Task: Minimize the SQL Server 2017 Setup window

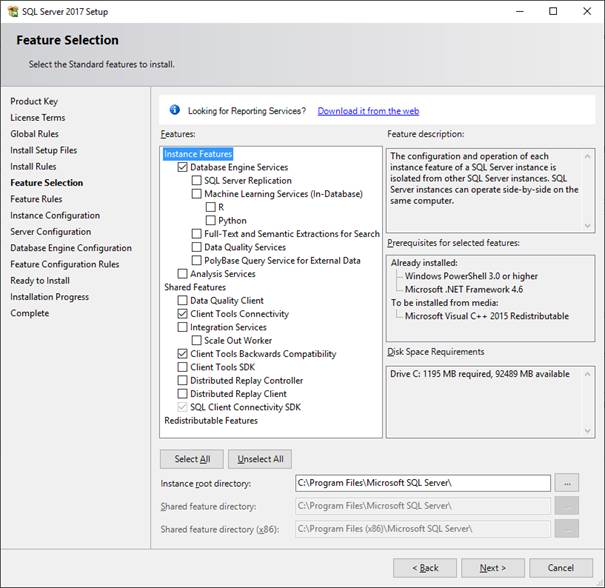Action: point(520,11)
